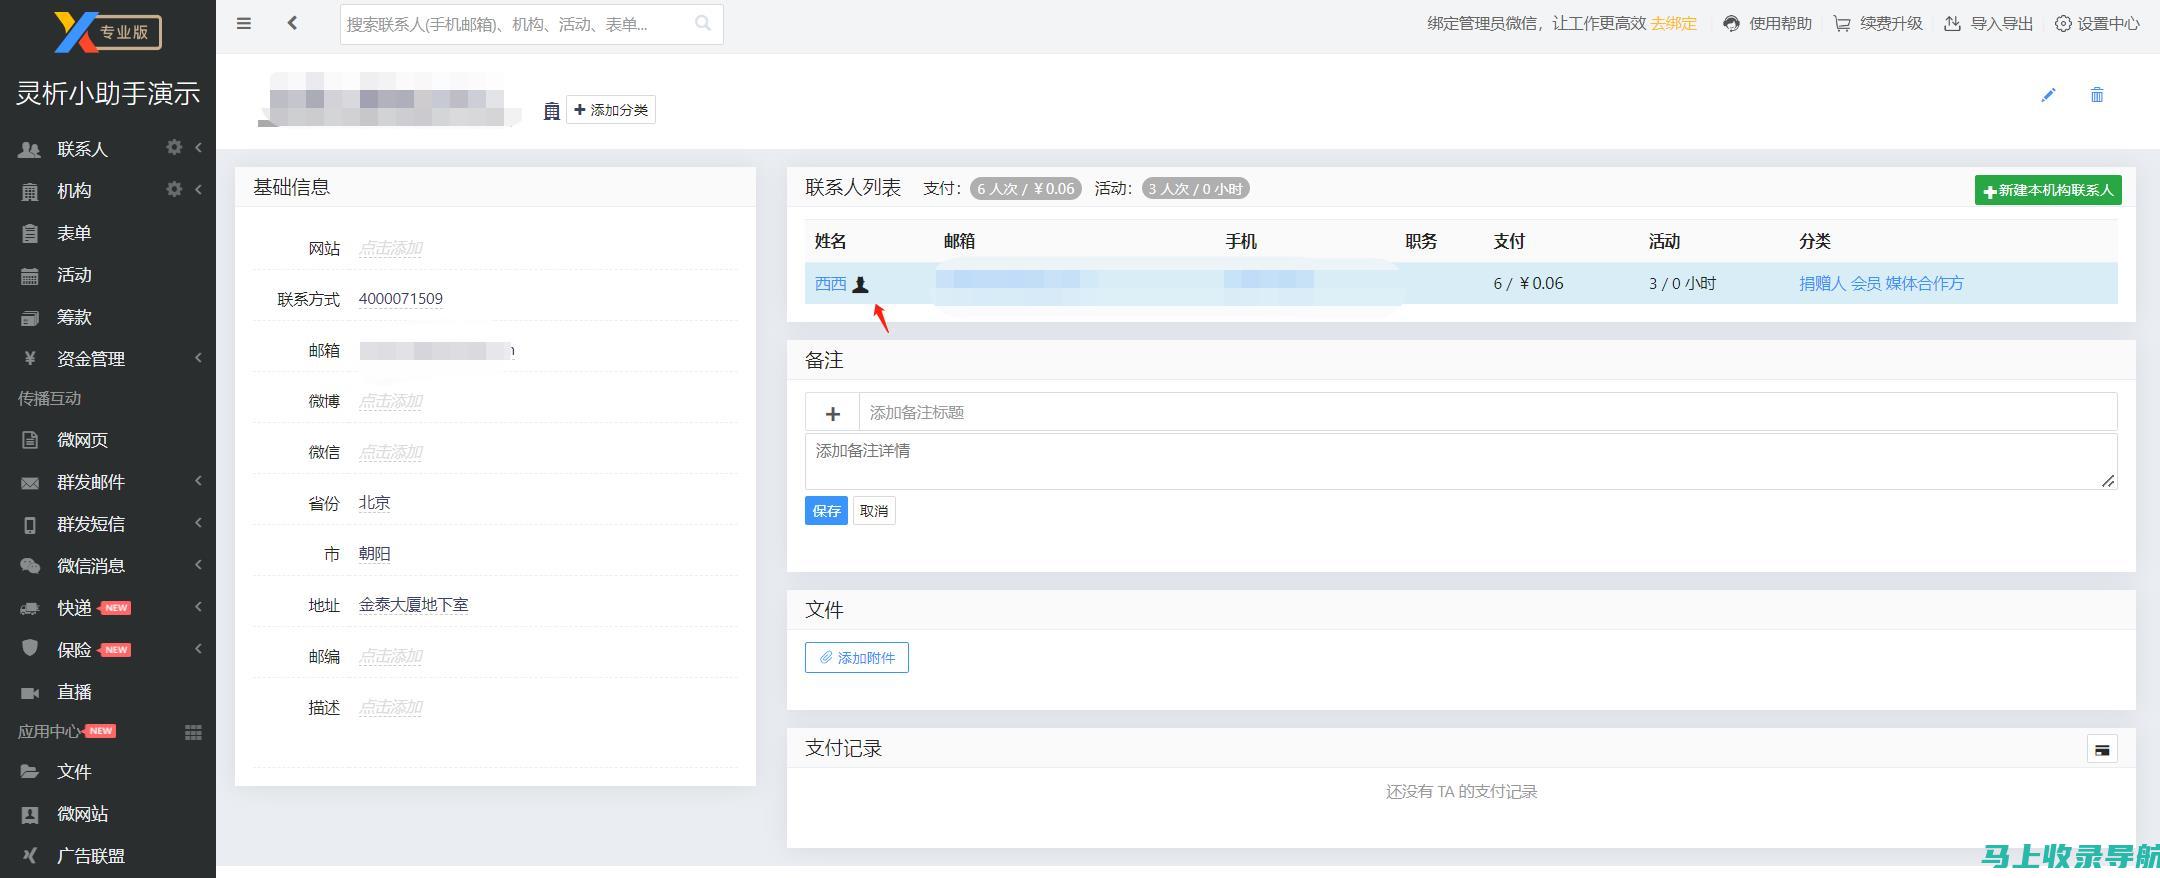This screenshot has width=2160, height=878.
Task: Open the 应用中心 grid icon
Action: (x=193, y=733)
